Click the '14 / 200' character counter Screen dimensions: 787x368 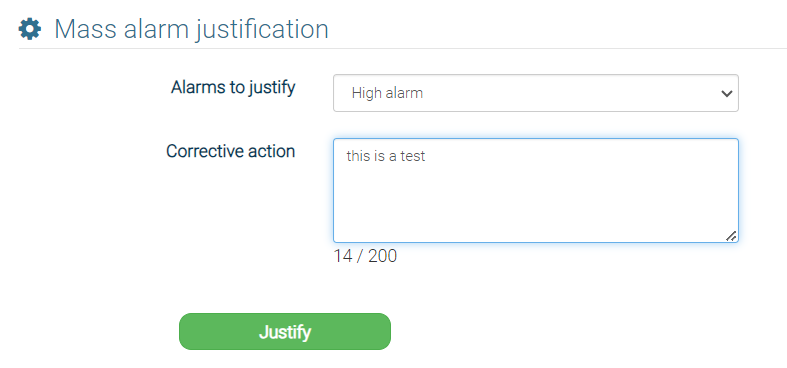(x=365, y=256)
